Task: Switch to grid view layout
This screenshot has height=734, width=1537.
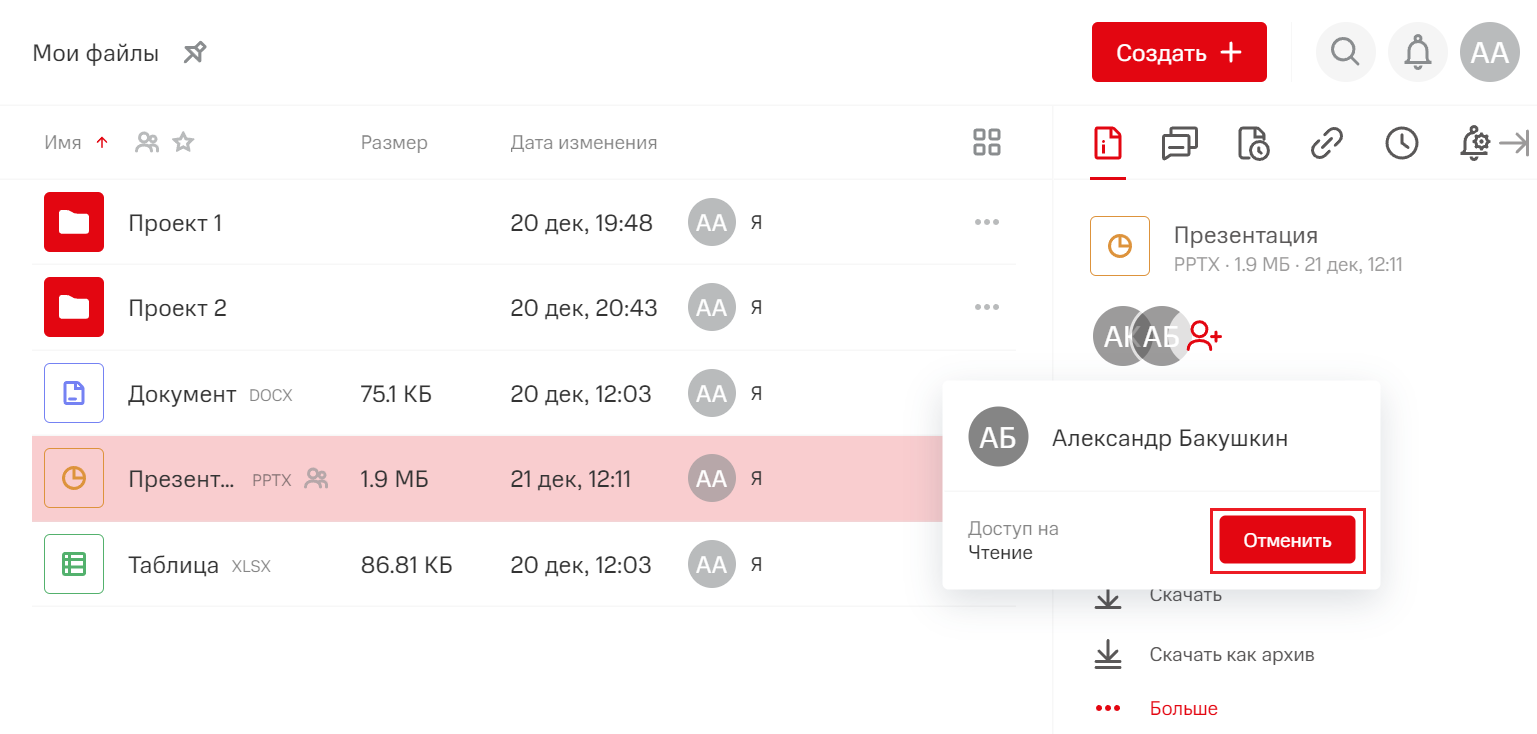Action: 986,143
